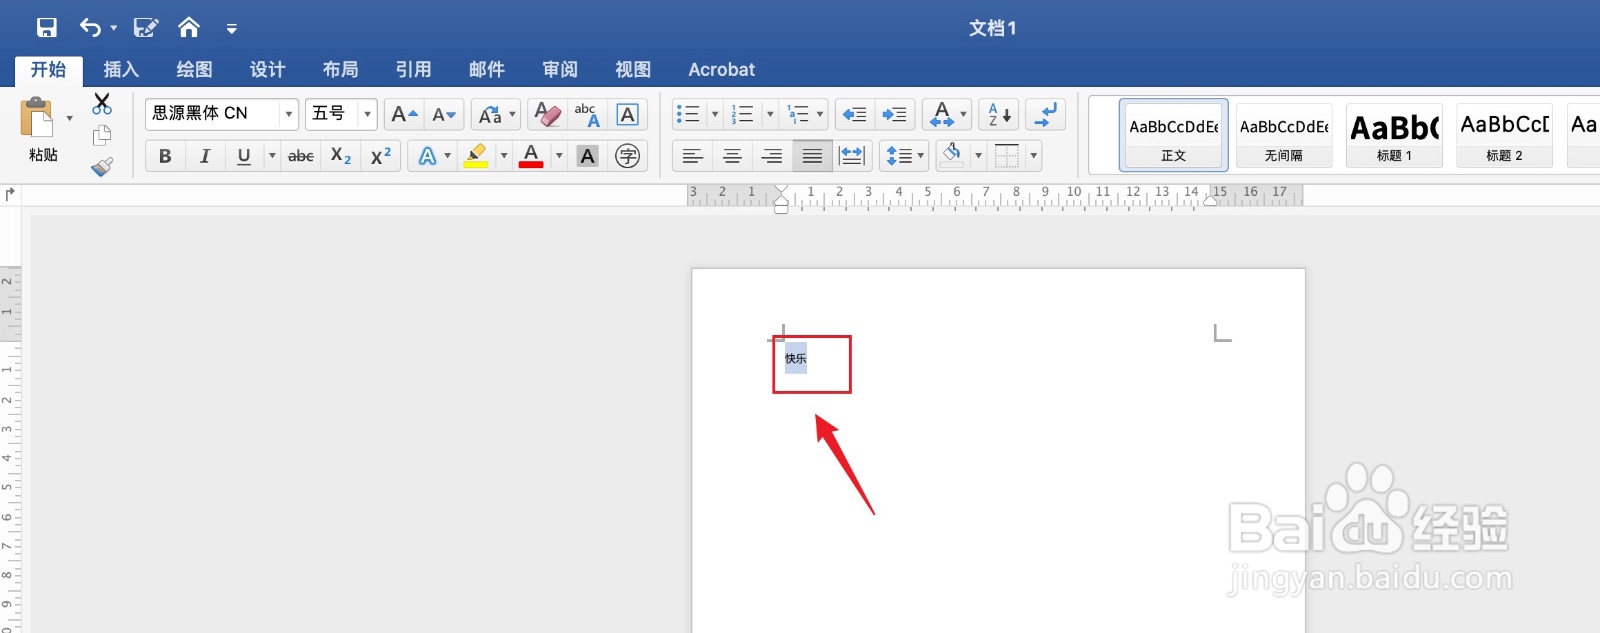Switch to the 插入 tab
Image resolution: width=1600 pixels, height=633 pixels.
121,69
